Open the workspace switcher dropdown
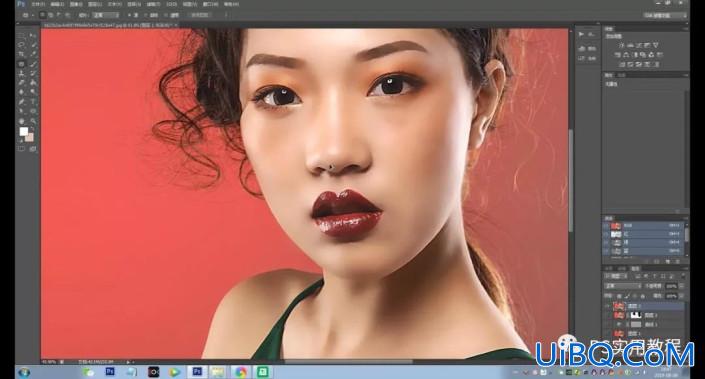This screenshot has width=705, height=379. point(665,15)
